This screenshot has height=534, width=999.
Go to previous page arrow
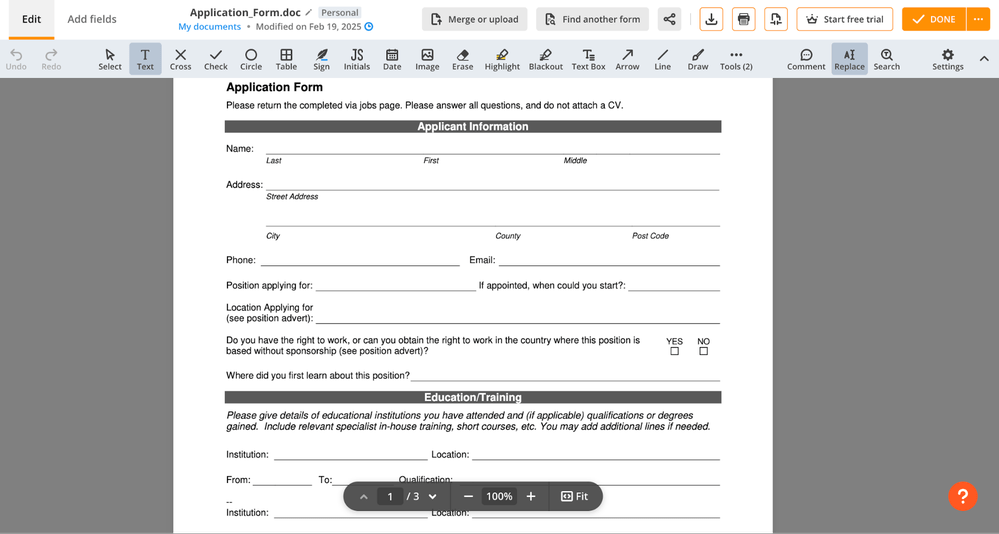click(x=363, y=496)
